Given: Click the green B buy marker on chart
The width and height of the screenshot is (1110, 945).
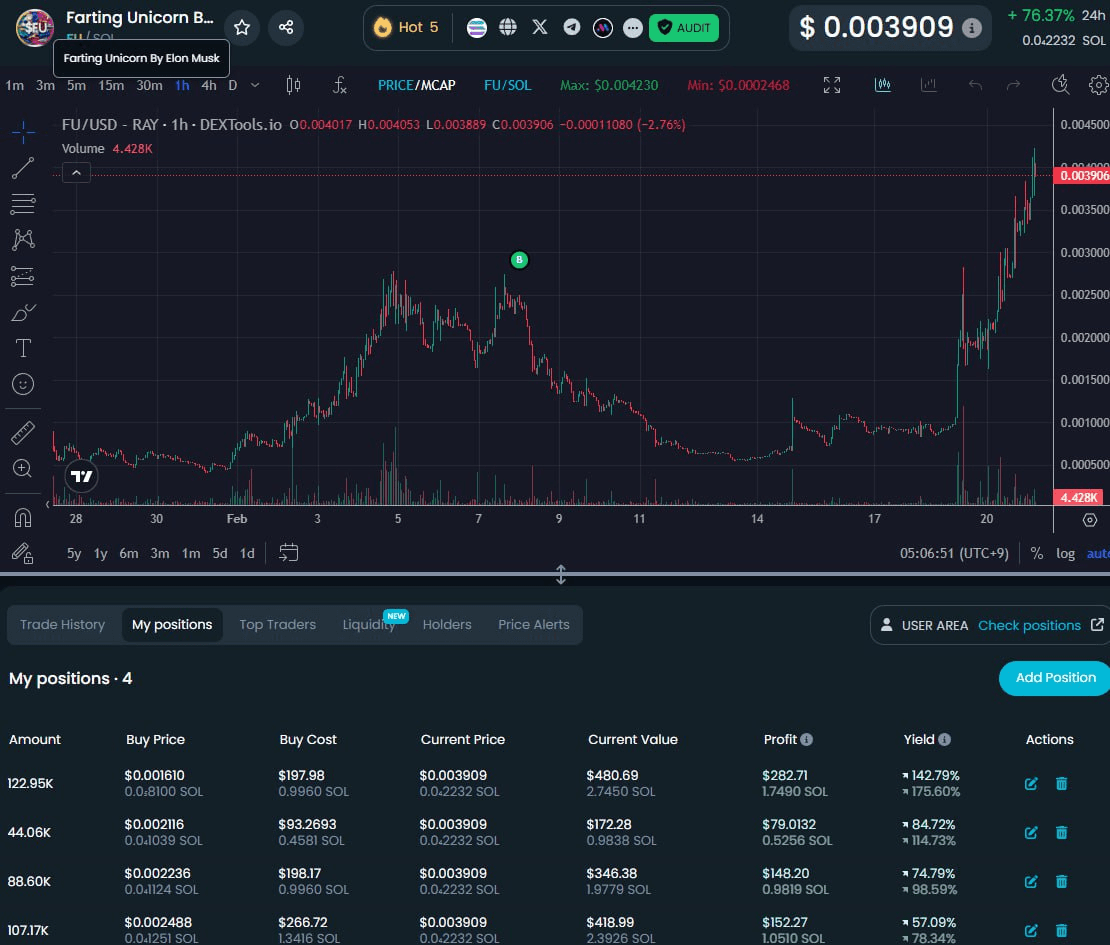Looking at the screenshot, I should coord(519,260).
